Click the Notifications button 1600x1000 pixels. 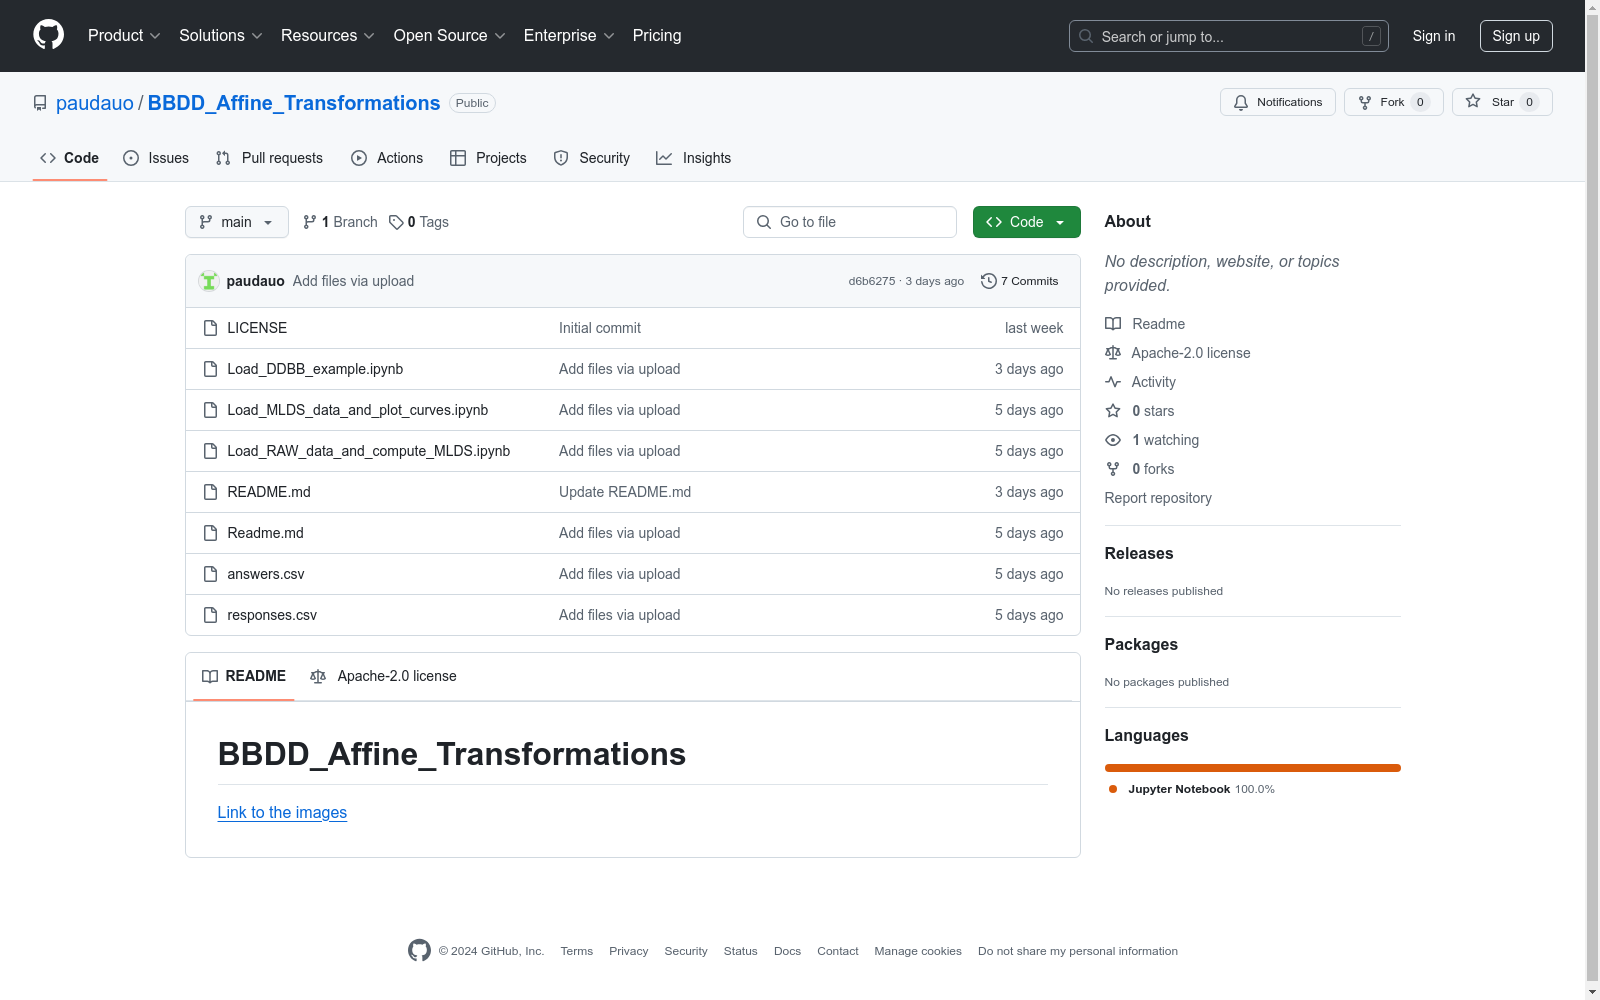tap(1278, 102)
